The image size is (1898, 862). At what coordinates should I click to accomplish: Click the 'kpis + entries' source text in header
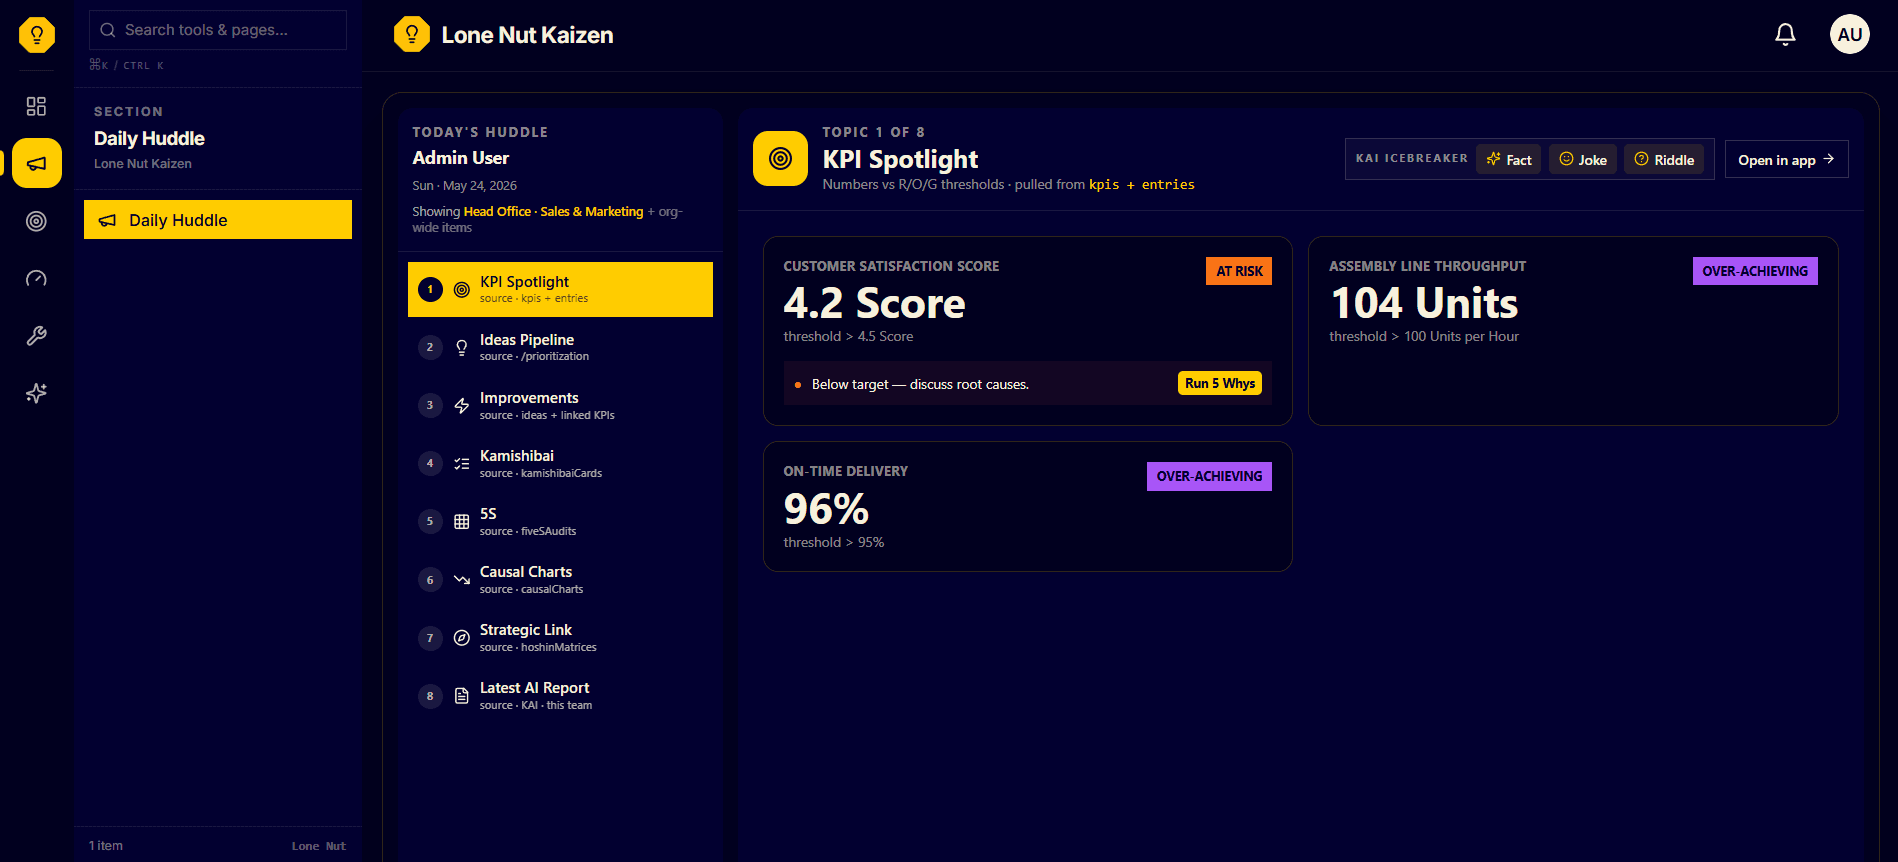click(1141, 184)
